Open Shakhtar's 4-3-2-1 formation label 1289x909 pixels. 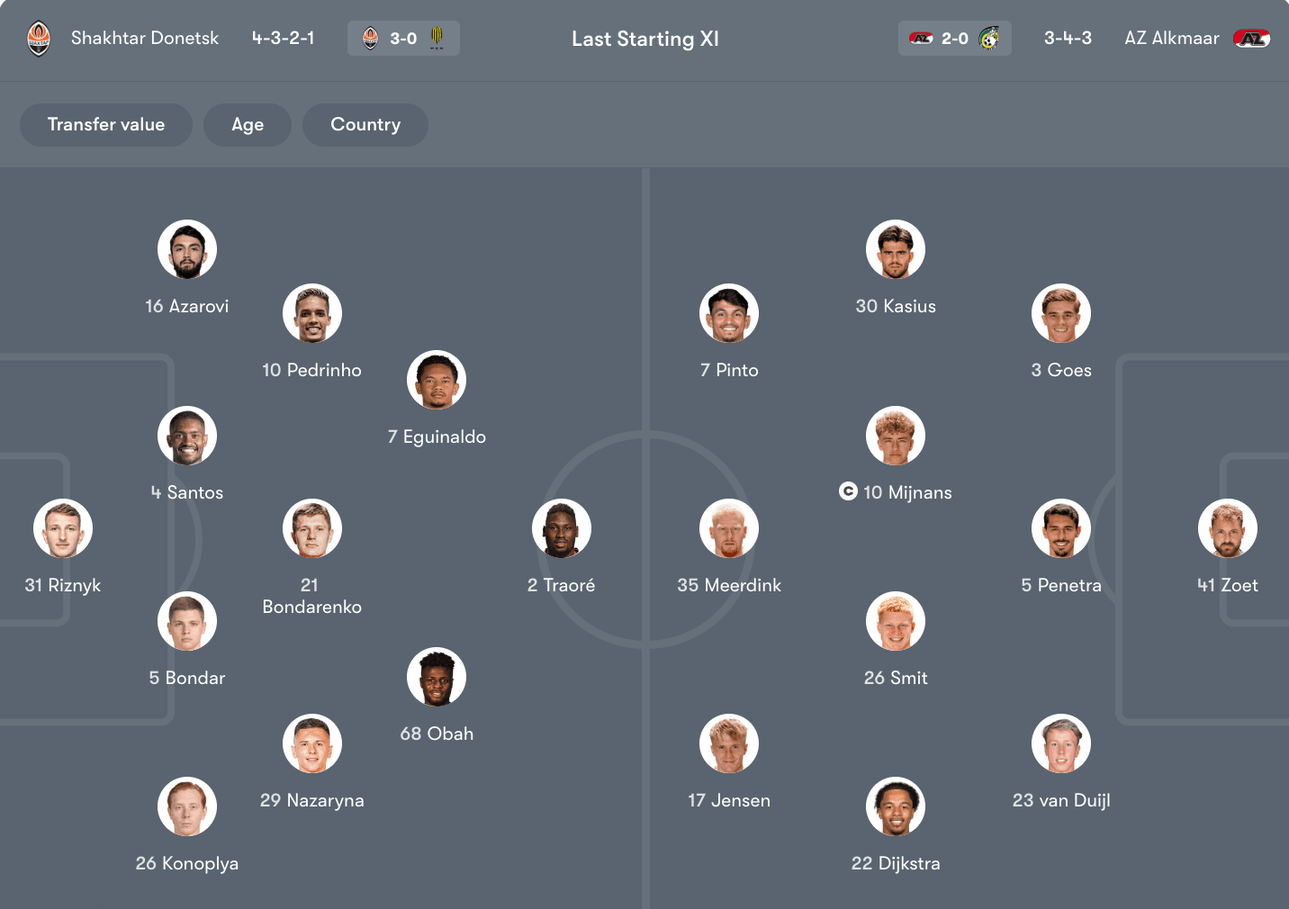click(283, 38)
